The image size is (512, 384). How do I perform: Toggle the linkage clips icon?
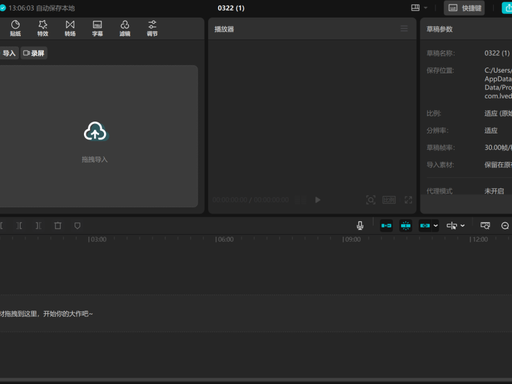425,226
